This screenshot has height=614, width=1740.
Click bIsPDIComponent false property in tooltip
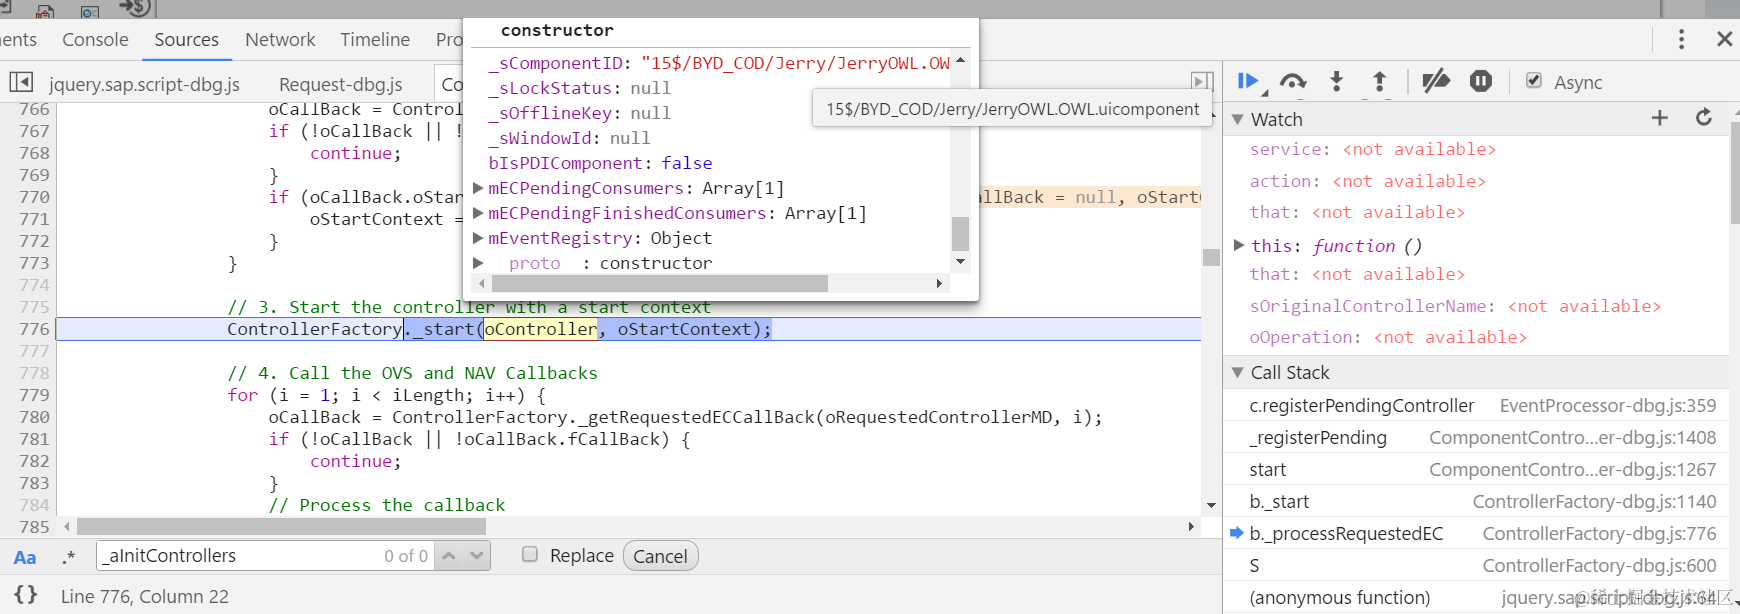[600, 163]
